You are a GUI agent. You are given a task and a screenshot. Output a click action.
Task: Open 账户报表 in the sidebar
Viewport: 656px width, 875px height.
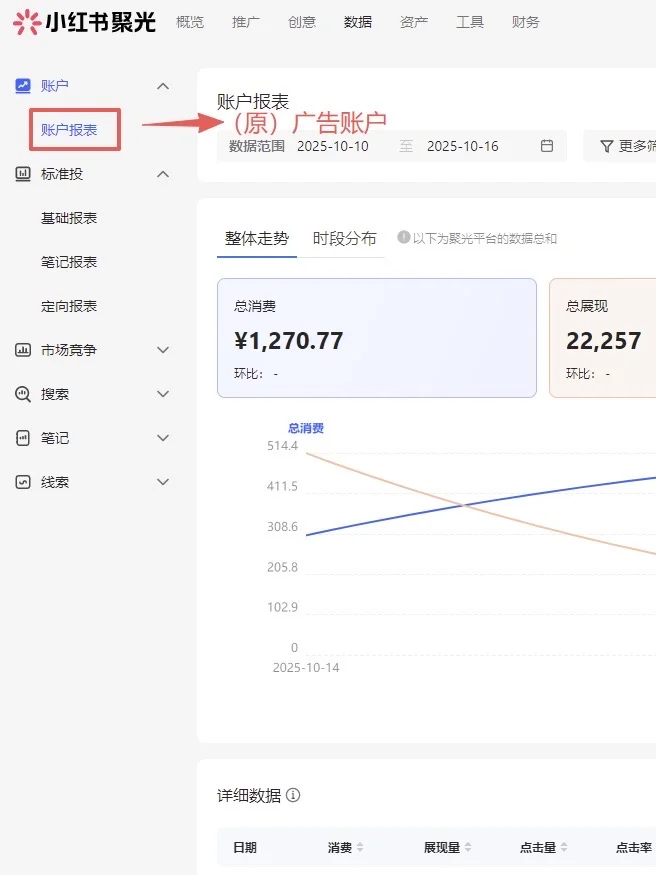pyautogui.click(x=69, y=130)
